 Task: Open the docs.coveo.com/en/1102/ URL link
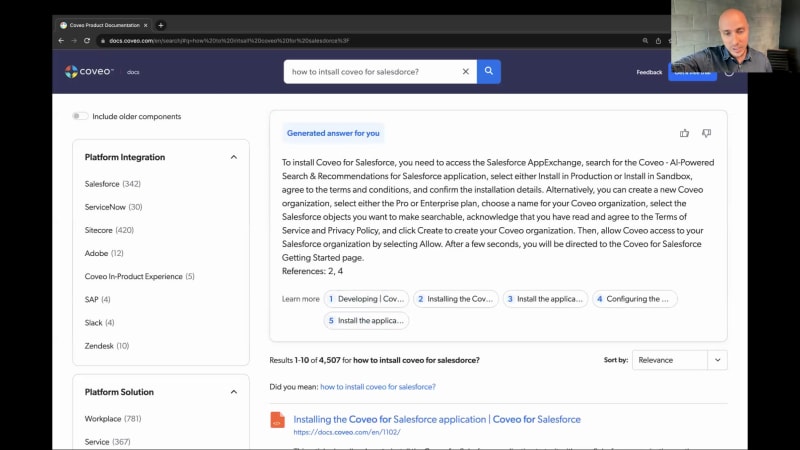(347, 432)
